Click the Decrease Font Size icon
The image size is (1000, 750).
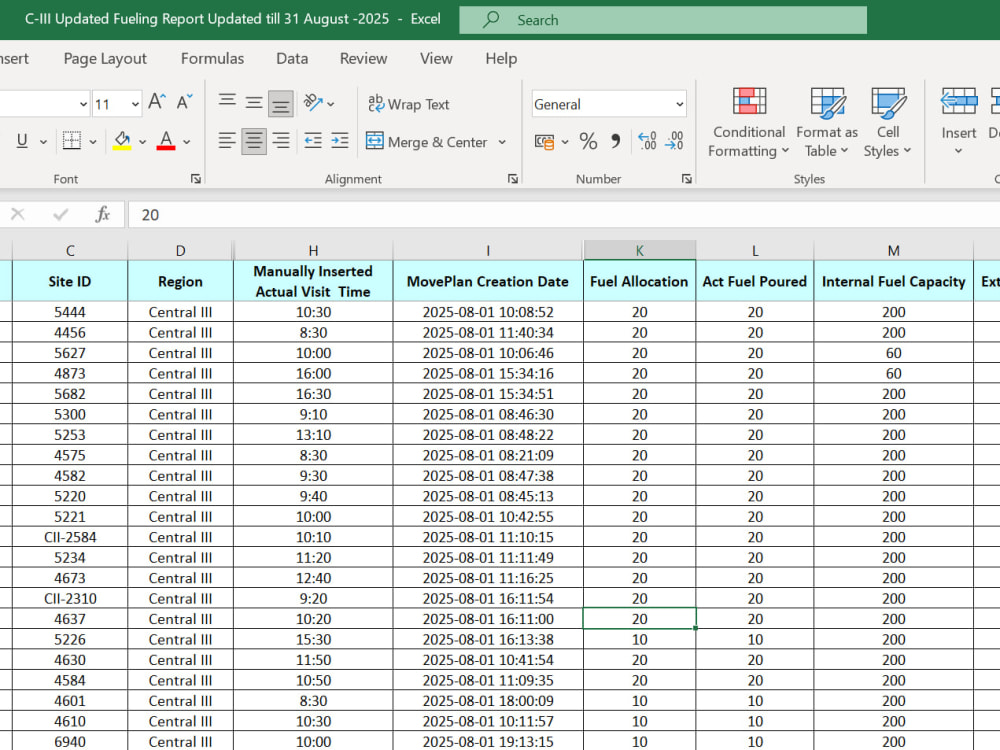(184, 102)
